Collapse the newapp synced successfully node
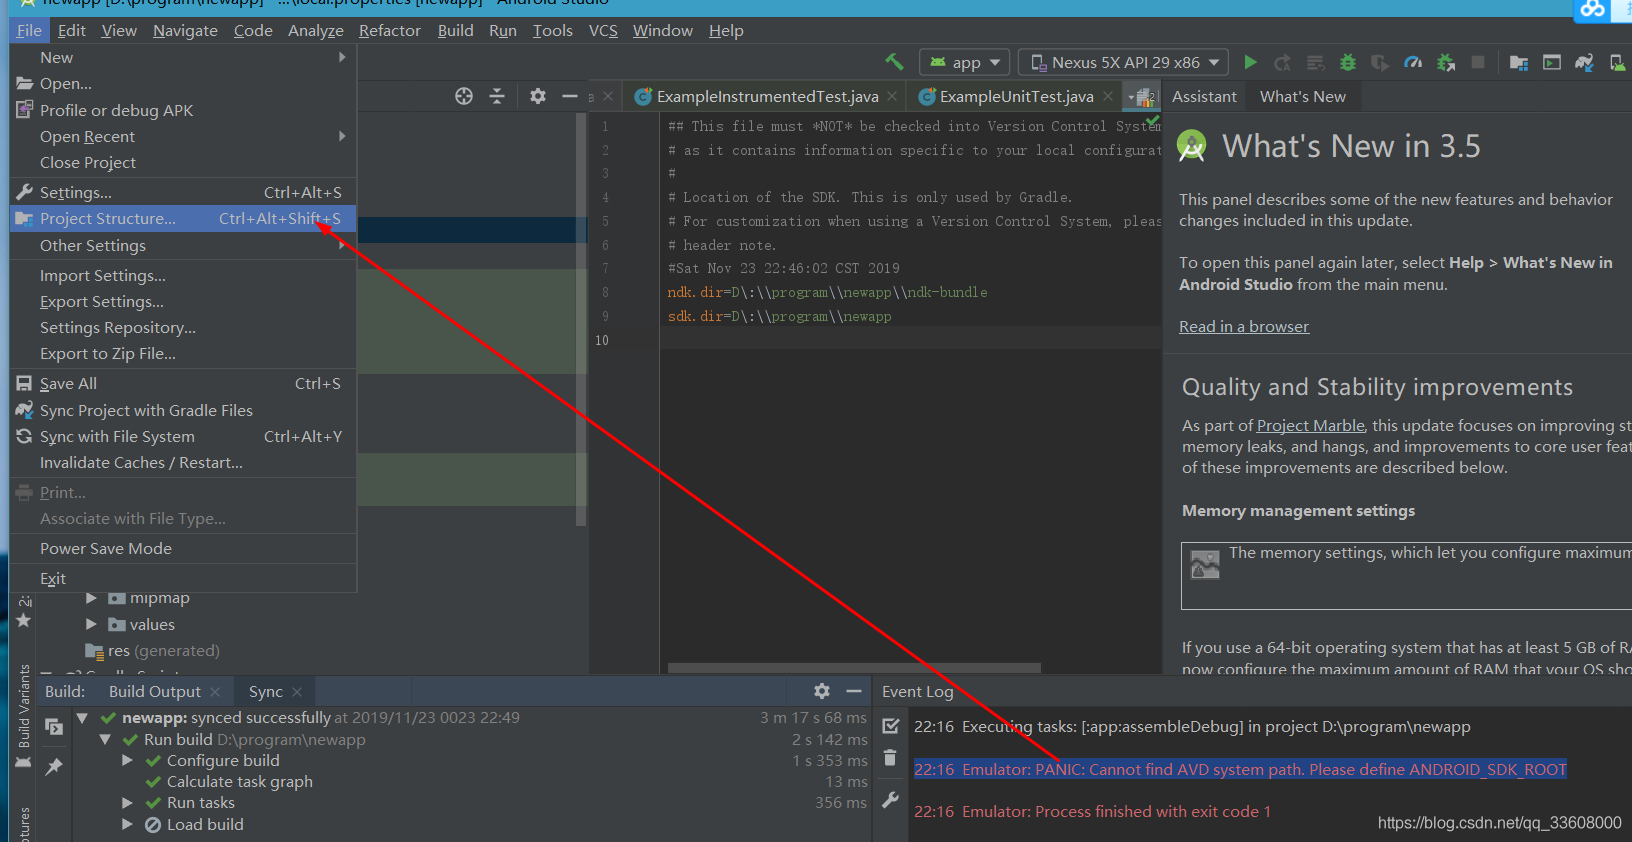The height and width of the screenshot is (842, 1632). [x=82, y=717]
